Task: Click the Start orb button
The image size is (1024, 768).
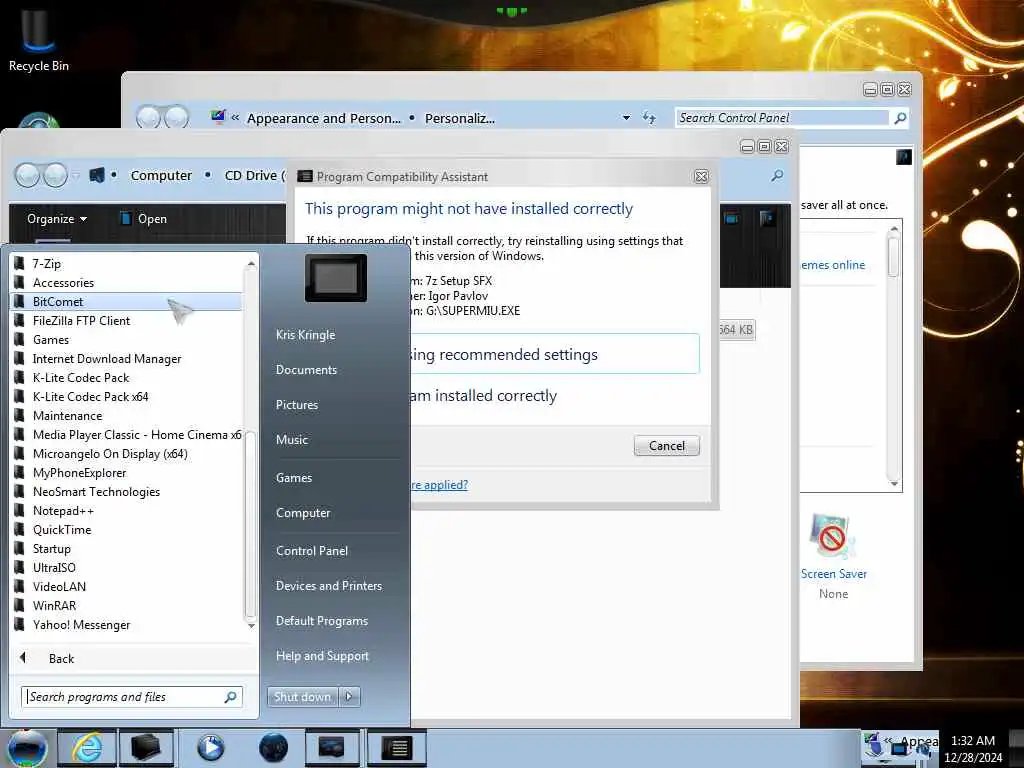Action: pyautogui.click(x=27, y=748)
